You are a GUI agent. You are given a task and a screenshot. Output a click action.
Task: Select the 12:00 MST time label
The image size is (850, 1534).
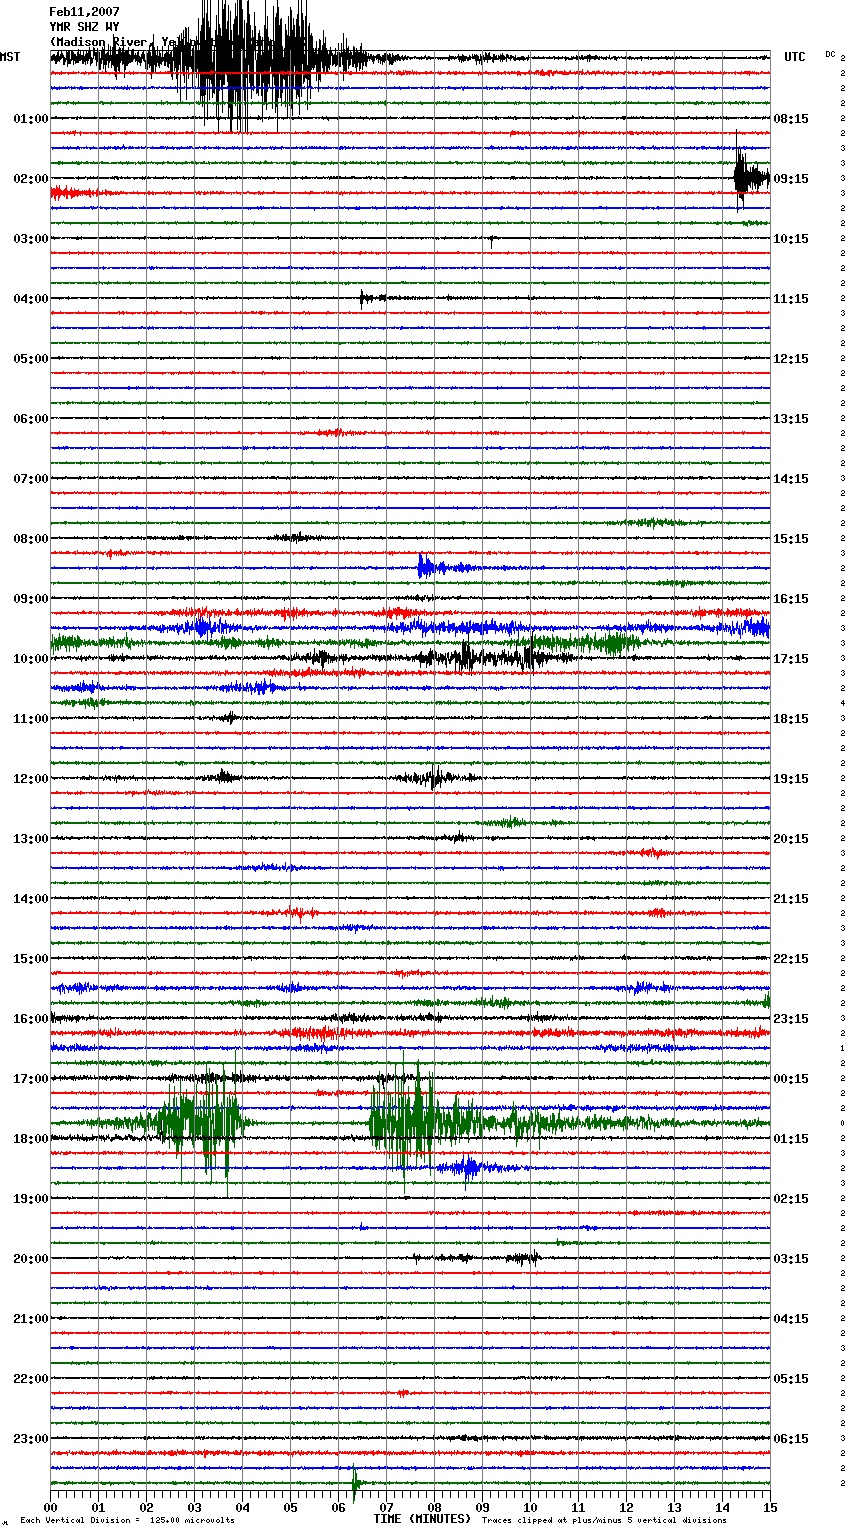pyautogui.click(x=31, y=779)
